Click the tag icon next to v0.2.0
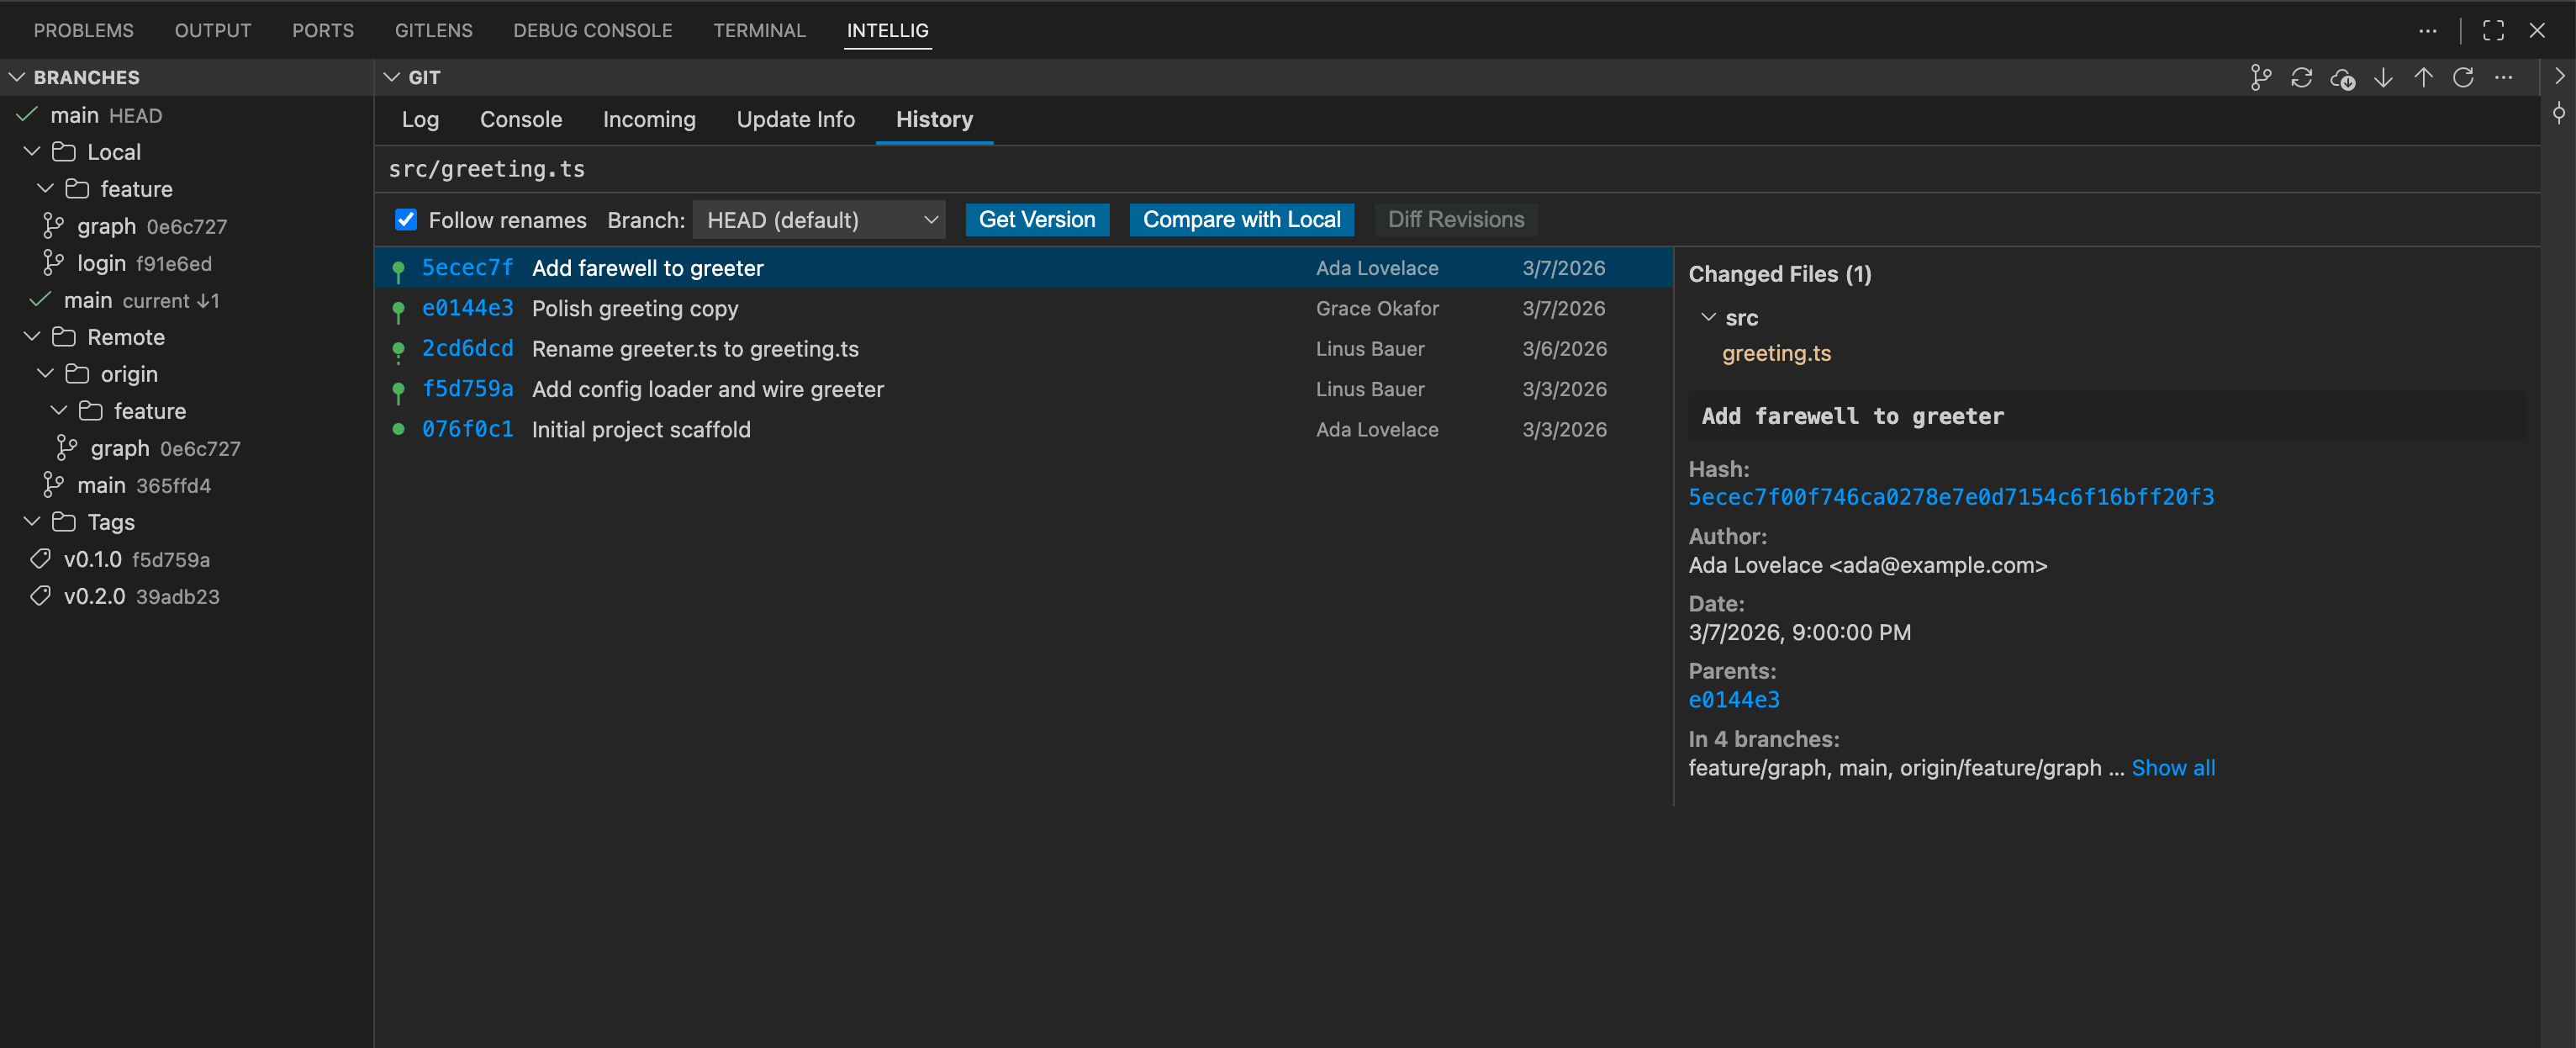This screenshot has height=1048, width=2576. (40, 596)
